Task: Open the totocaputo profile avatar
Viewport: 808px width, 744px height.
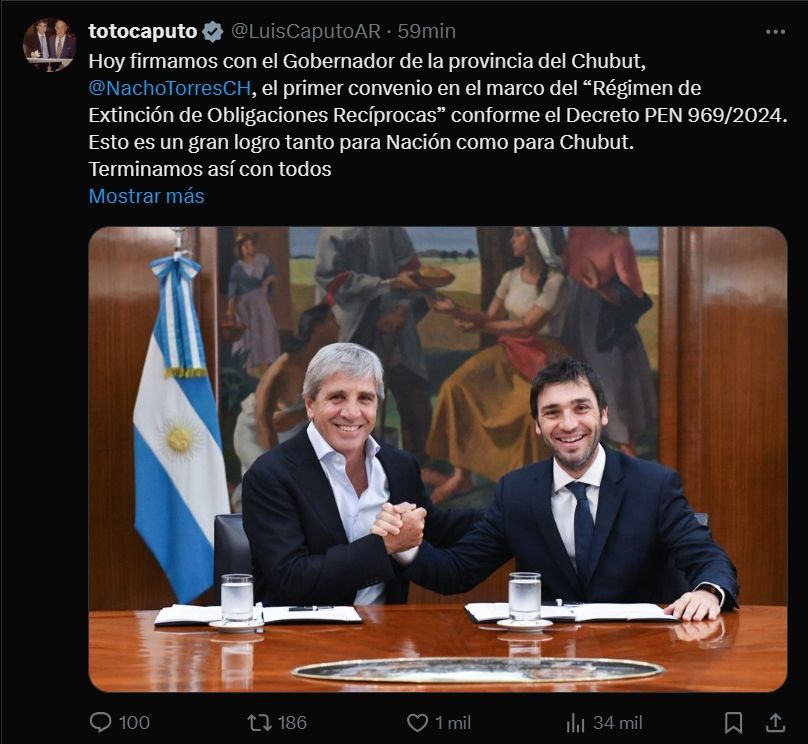Action: tap(49, 45)
